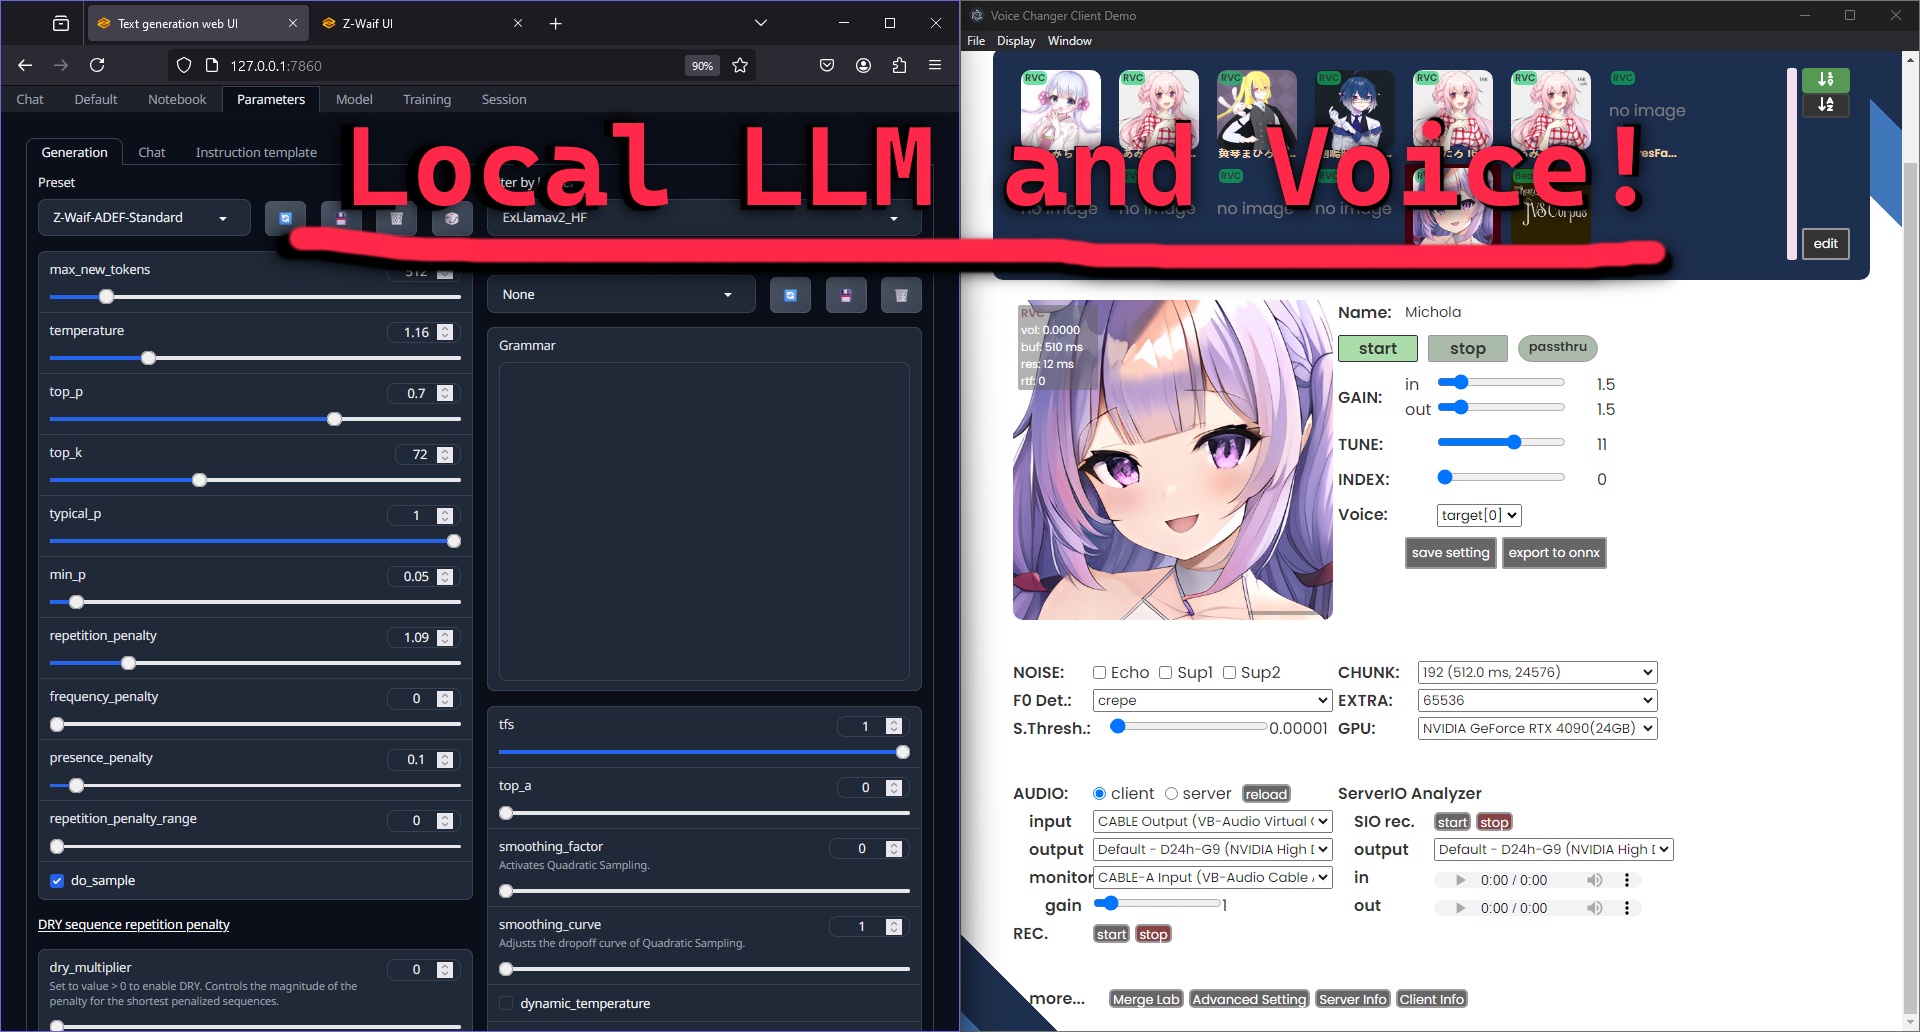Open Instruction template sub-tab
This screenshot has height=1032, width=1920.
pos(256,152)
